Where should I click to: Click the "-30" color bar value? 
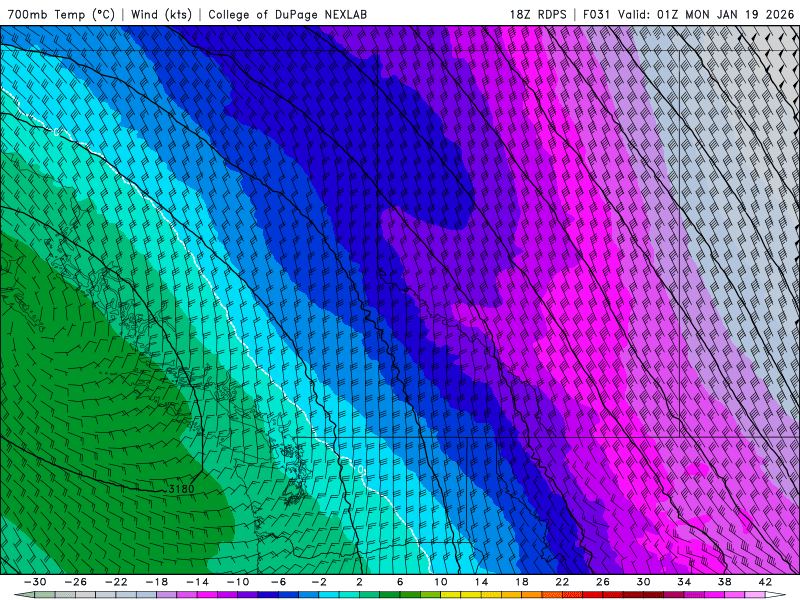35,582
